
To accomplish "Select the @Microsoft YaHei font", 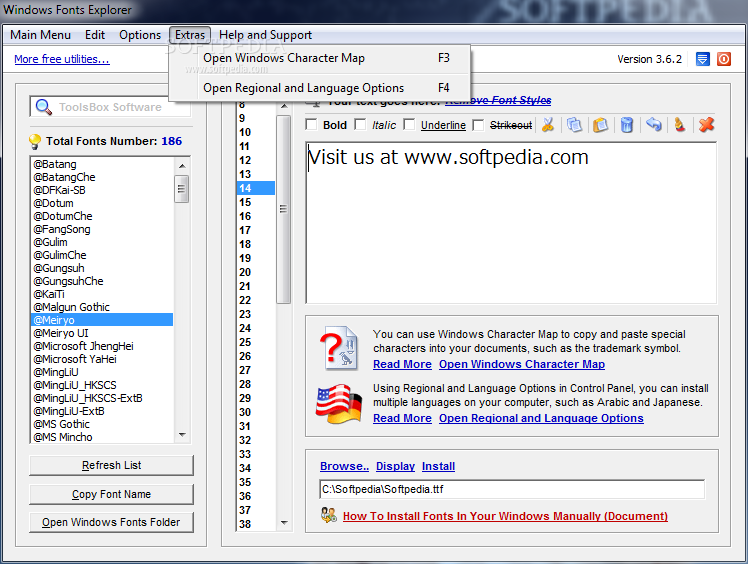I will tap(102, 359).
